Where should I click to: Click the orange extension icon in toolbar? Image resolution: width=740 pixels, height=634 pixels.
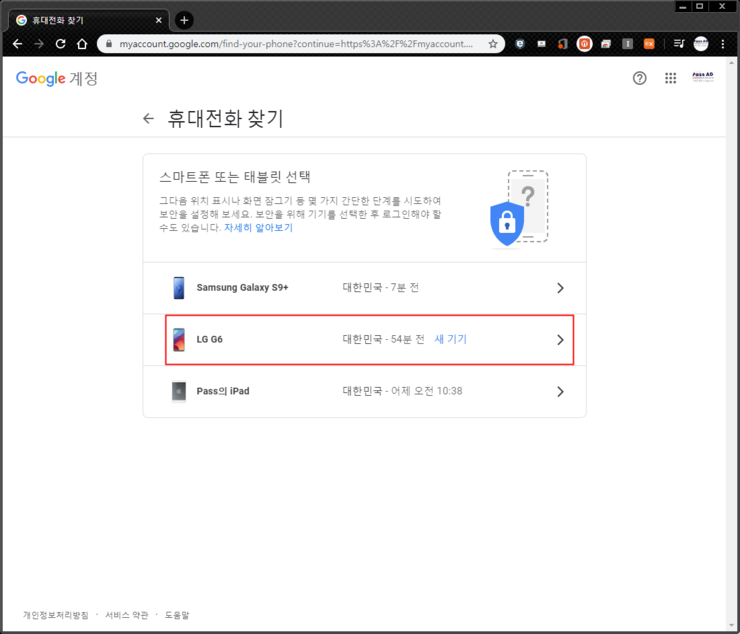point(649,44)
